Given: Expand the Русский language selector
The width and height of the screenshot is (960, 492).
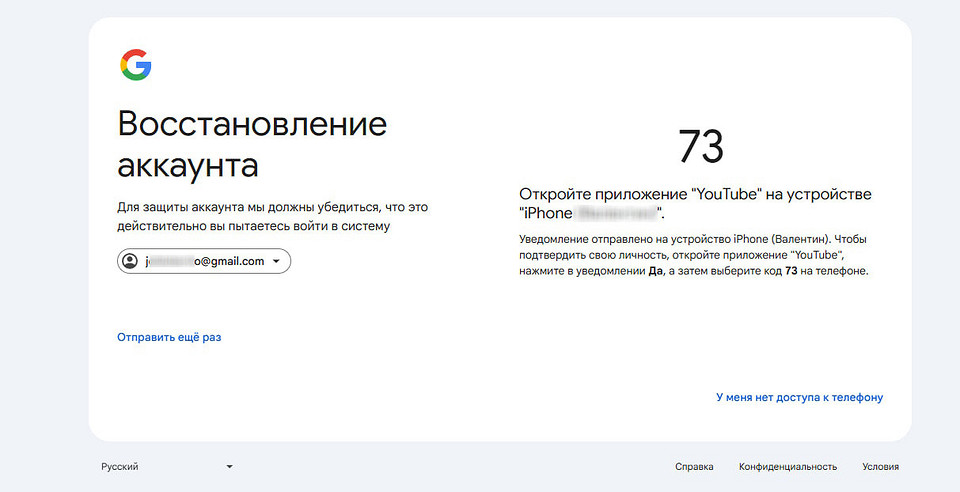Looking at the screenshot, I should point(167,466).
